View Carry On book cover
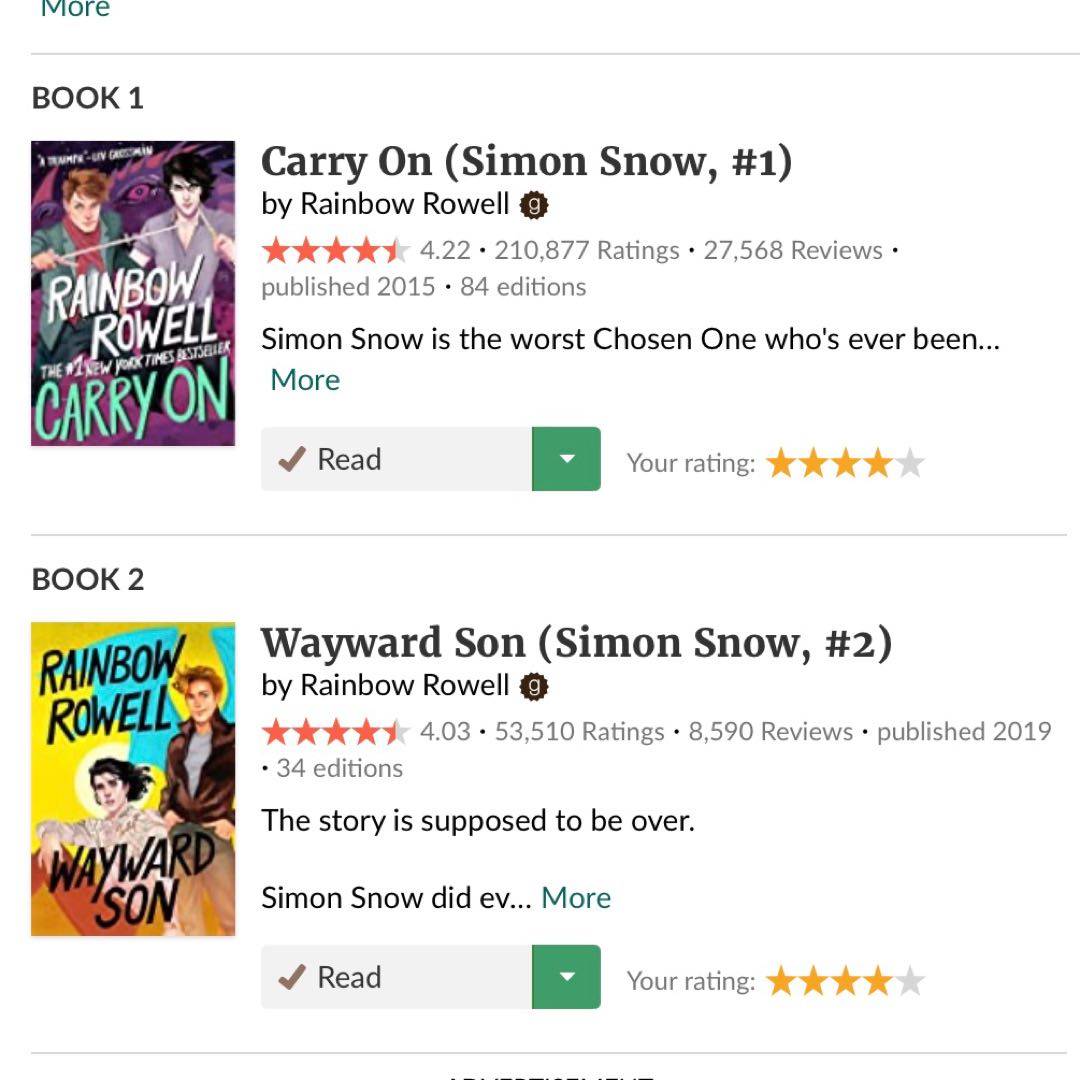 (x=133, y=293)
